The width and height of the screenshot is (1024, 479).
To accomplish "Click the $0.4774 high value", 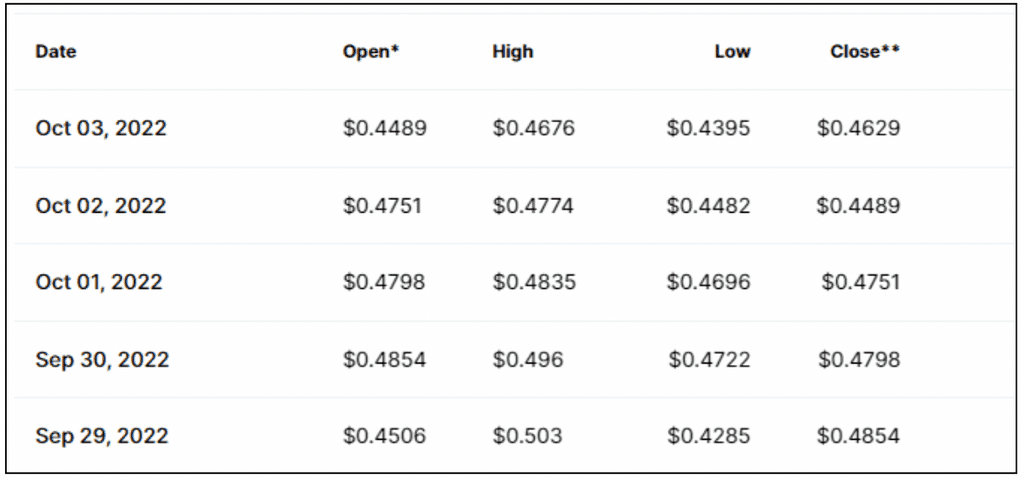I will 533,205.
